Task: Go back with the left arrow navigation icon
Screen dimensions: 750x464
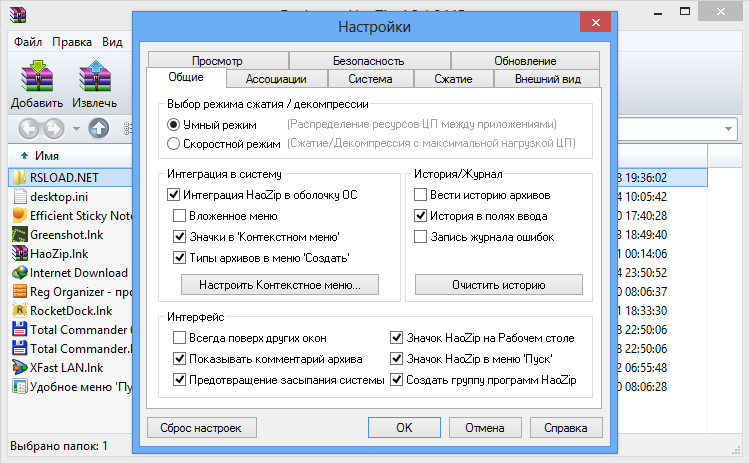Action: tap(29, 129)
